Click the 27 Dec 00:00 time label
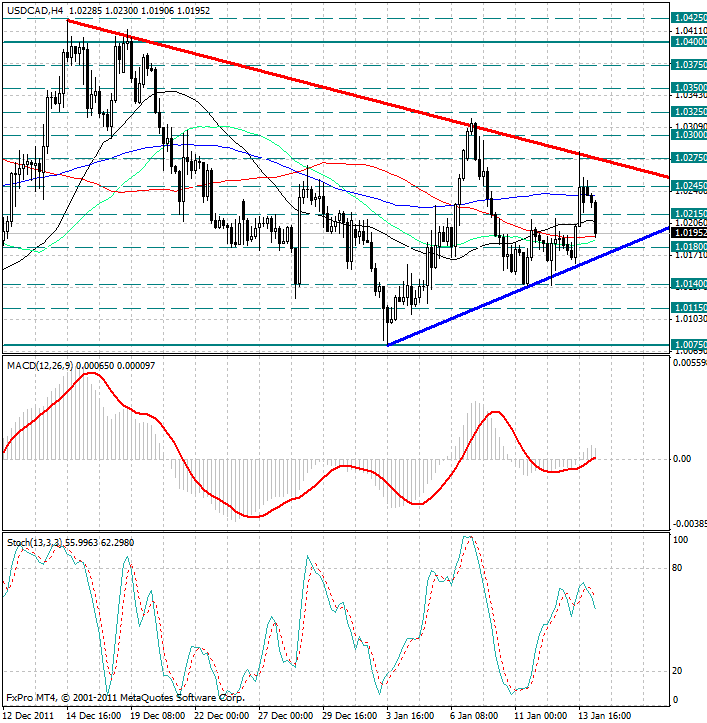The height and width of the screenshot is (723, 707). 285,716
